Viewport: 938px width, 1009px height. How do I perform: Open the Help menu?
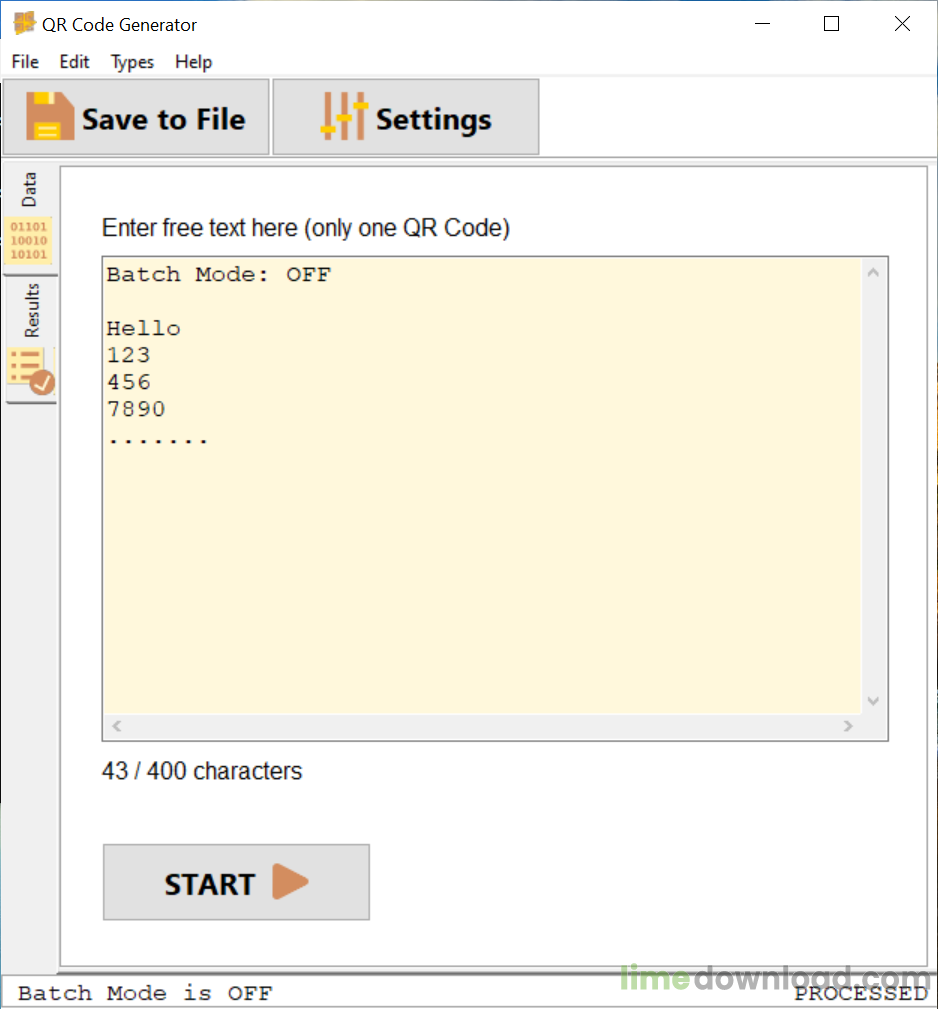click(x=192, y=62)
